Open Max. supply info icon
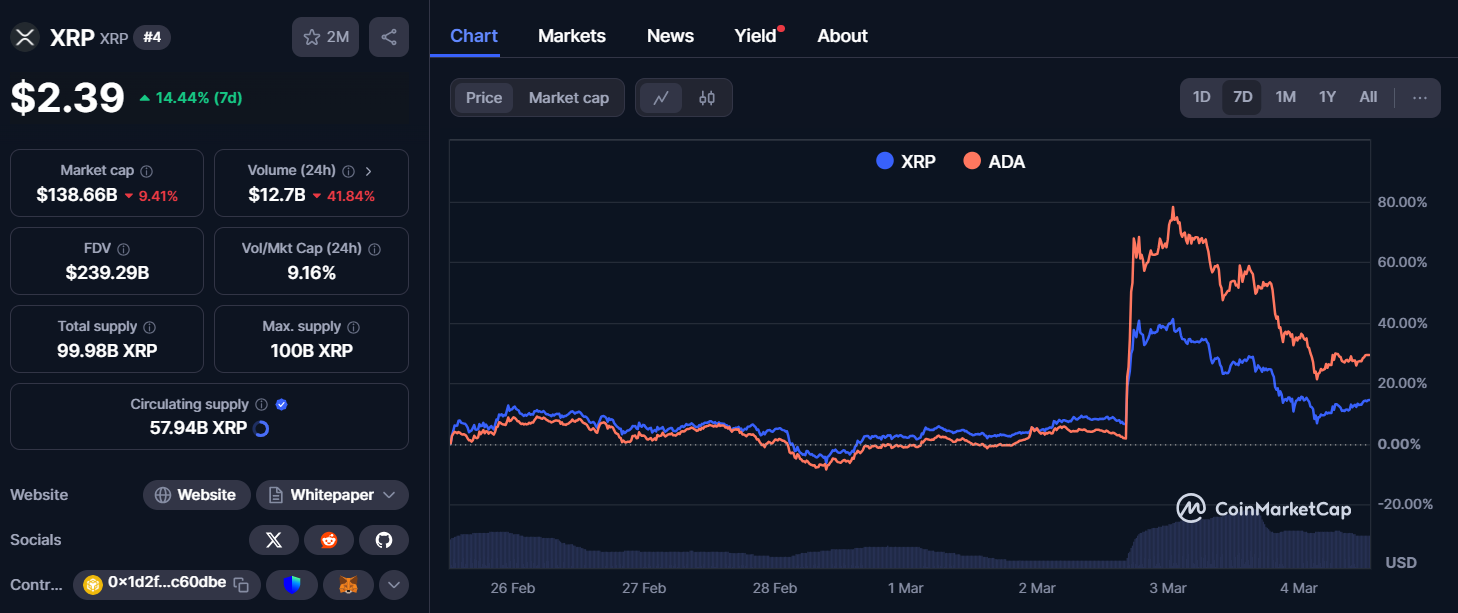The width and height of the screenshot is (1458, 613). coord(354,327)
